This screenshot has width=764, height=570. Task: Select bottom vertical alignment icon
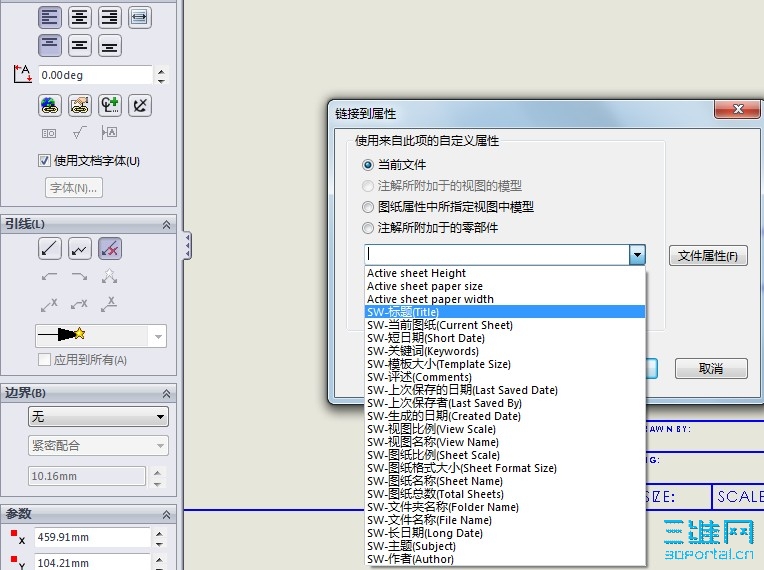pos(110,46)
